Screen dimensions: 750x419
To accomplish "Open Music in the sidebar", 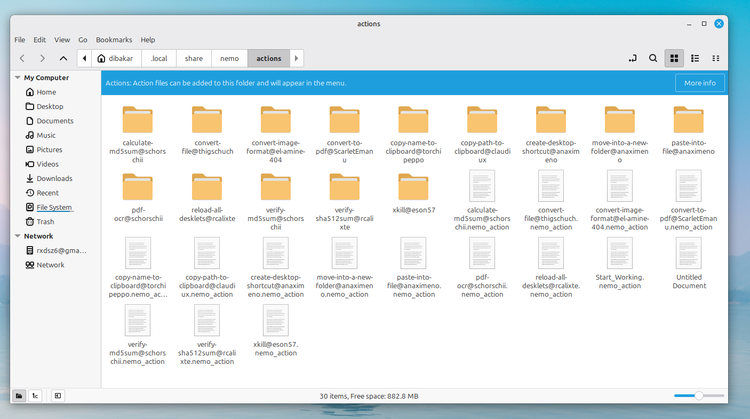I will click(x=46, y=135).
